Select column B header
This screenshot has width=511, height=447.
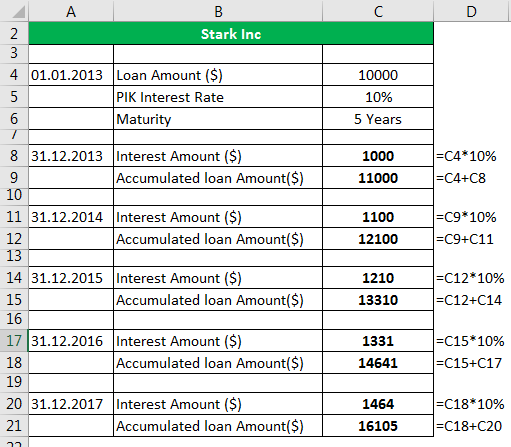[x=218, y=11]
